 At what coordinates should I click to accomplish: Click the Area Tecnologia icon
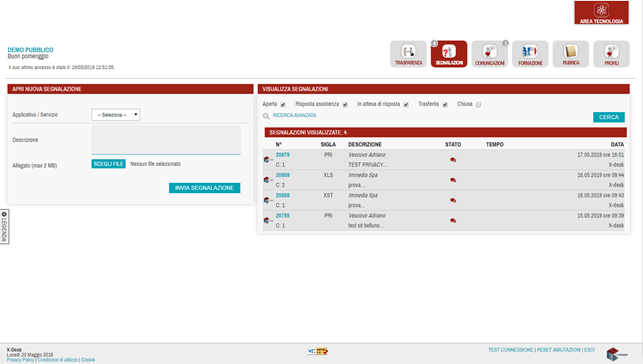601,13
